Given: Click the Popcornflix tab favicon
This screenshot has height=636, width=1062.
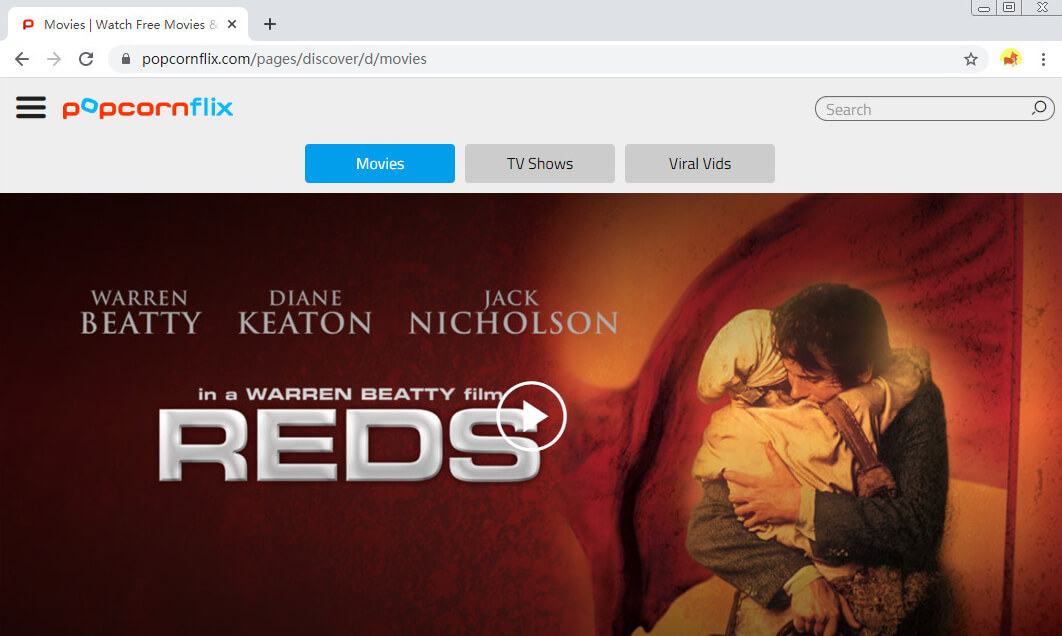Looking at the screenshot, I should click(28, 24).
